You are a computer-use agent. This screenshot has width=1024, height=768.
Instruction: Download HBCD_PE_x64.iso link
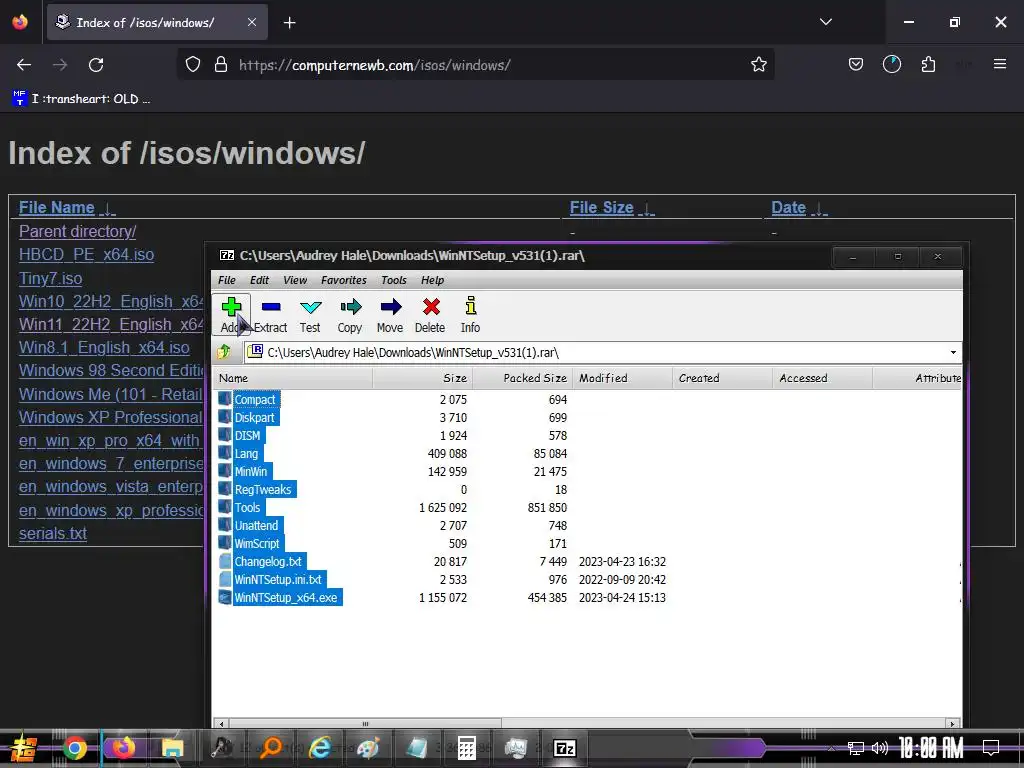pos(86,255)
